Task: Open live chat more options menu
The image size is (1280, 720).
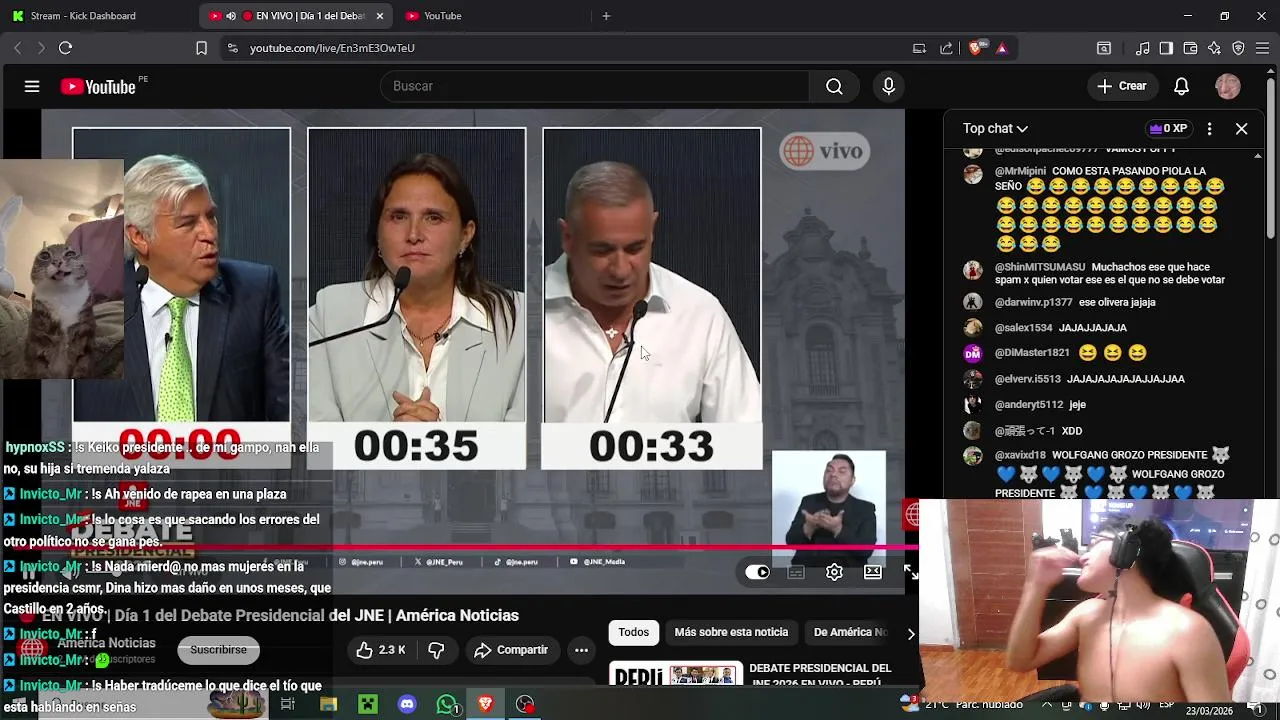Action: (x=1209, y=128)
